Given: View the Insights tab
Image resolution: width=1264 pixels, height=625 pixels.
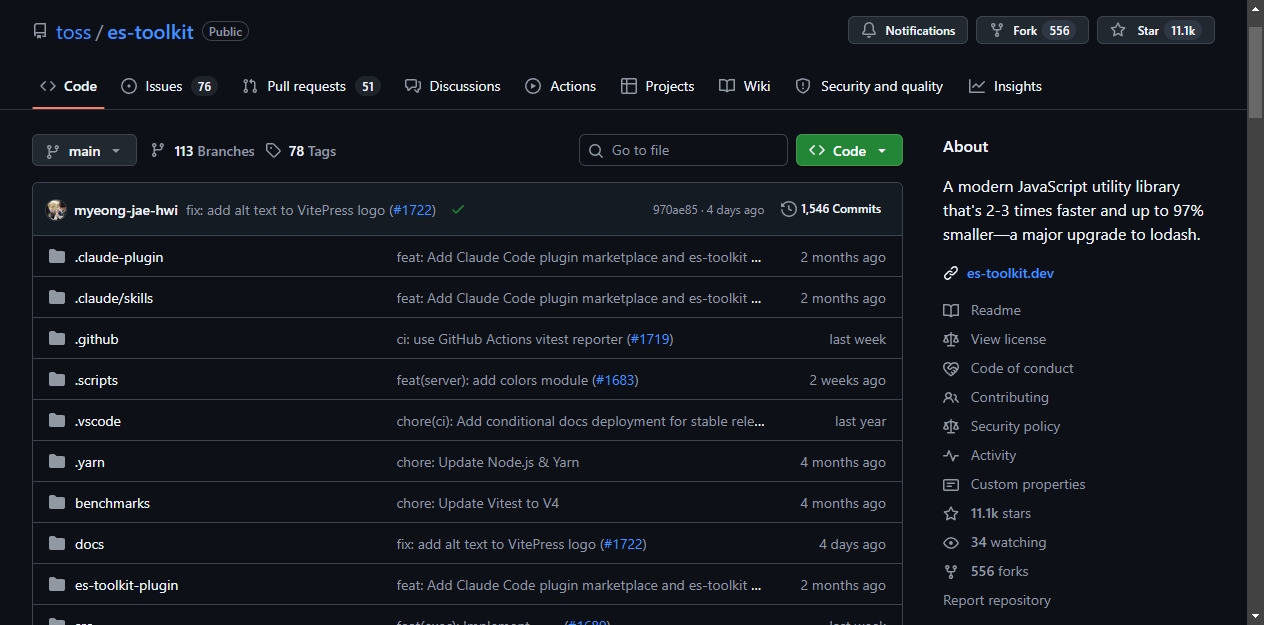Looking at the screenshot, I should point(1005,86).
